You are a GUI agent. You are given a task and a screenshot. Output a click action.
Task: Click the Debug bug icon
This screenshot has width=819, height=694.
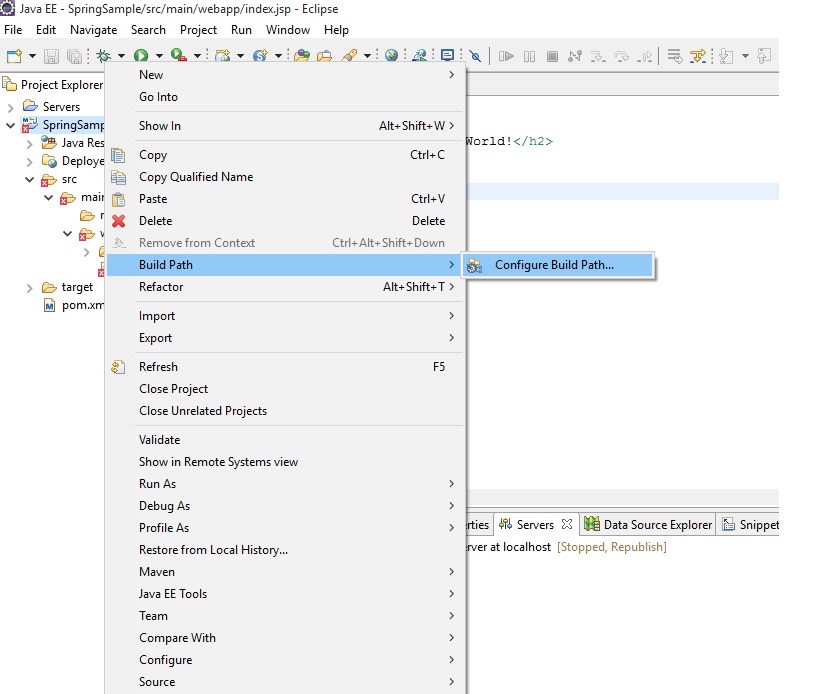tap(103, 55)
